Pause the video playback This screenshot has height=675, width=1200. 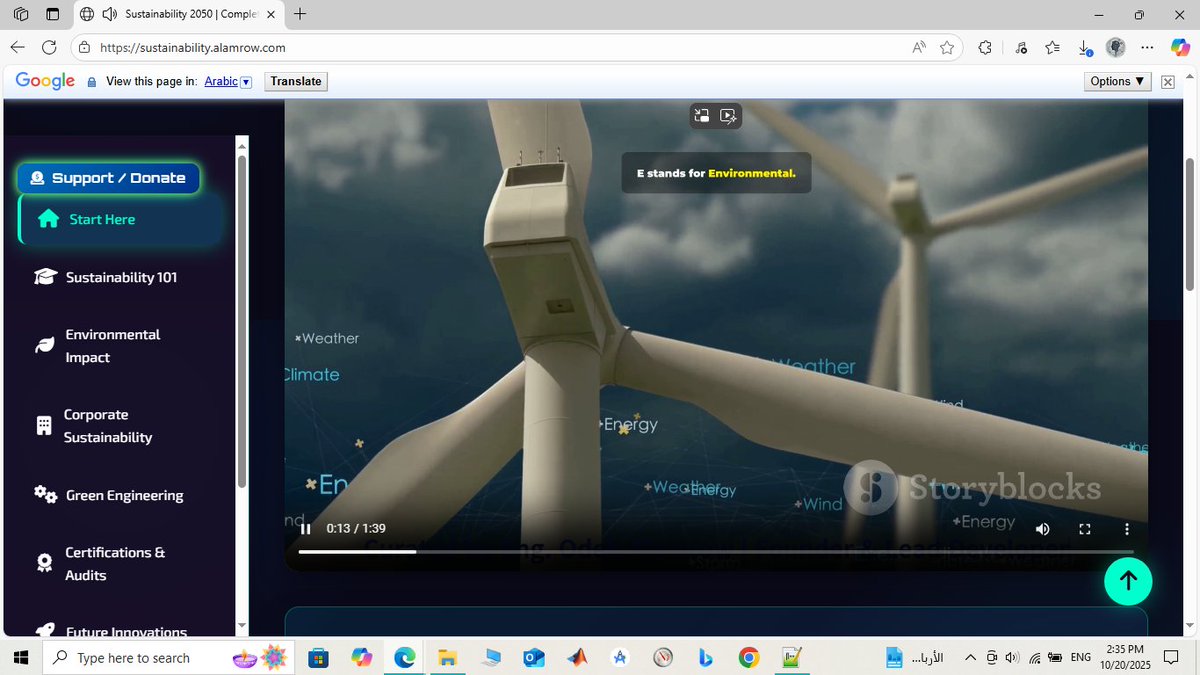point(306,529)
